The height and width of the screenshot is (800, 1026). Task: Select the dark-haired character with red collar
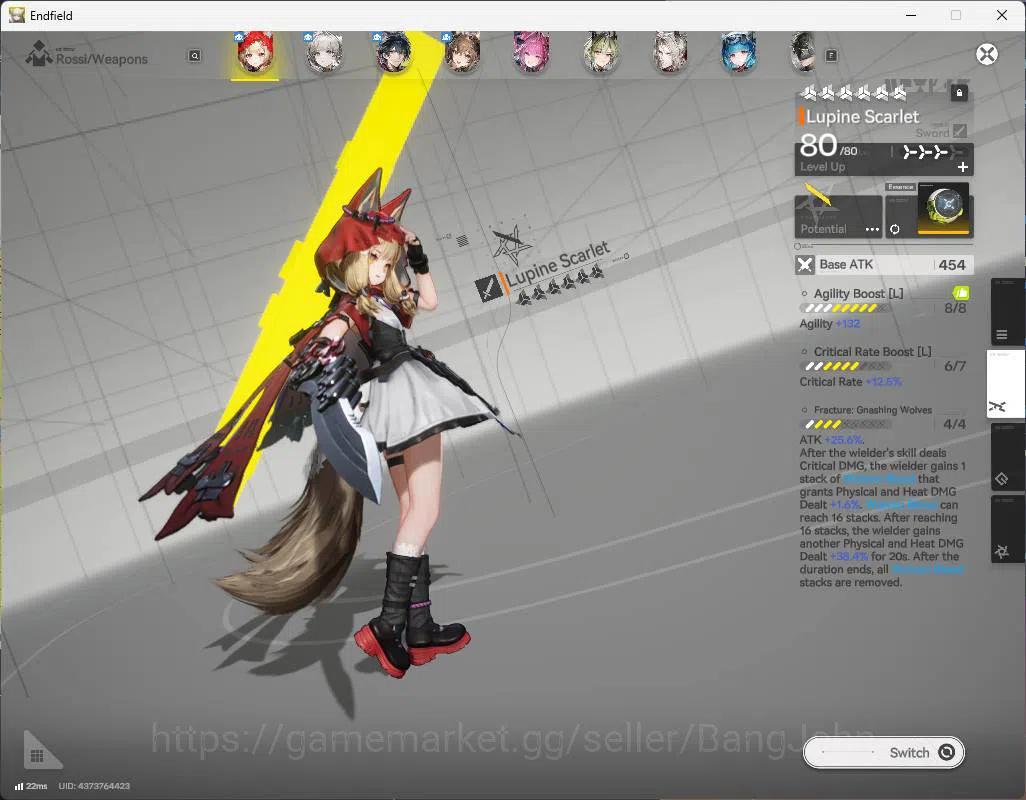click(x=393, y=52)
